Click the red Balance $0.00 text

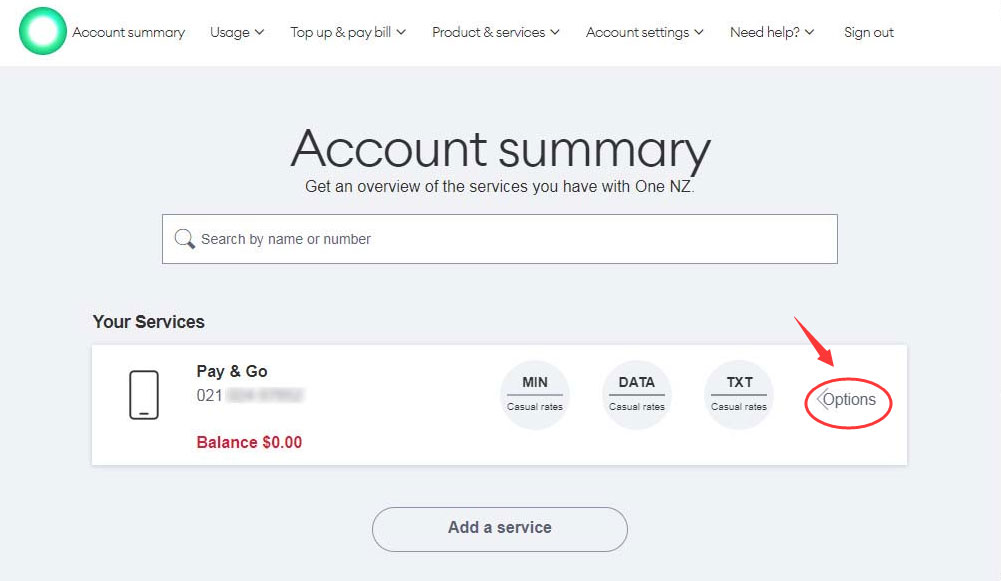[x=249, y=442]
